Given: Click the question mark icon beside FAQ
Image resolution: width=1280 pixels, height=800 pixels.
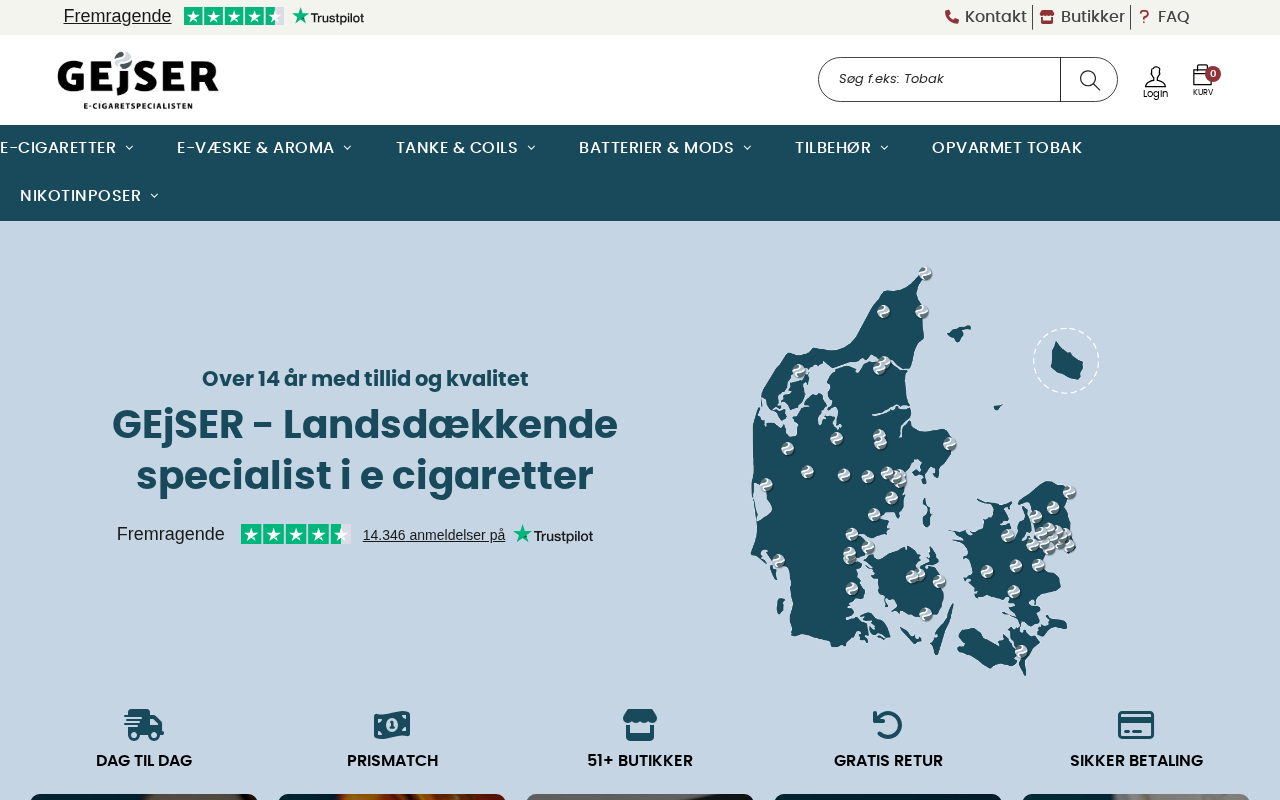Looking at the screenshot, I should click(1144, 17).
